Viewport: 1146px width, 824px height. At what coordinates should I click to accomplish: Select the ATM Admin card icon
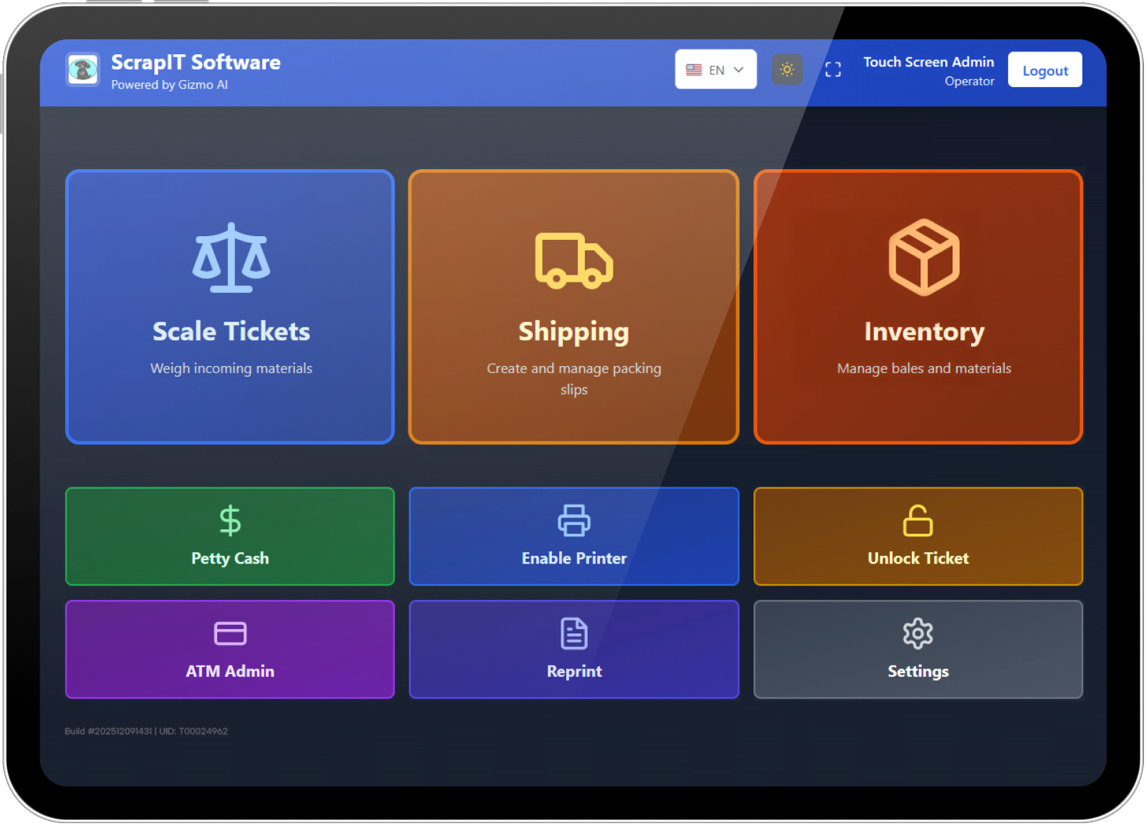(229, 632)
